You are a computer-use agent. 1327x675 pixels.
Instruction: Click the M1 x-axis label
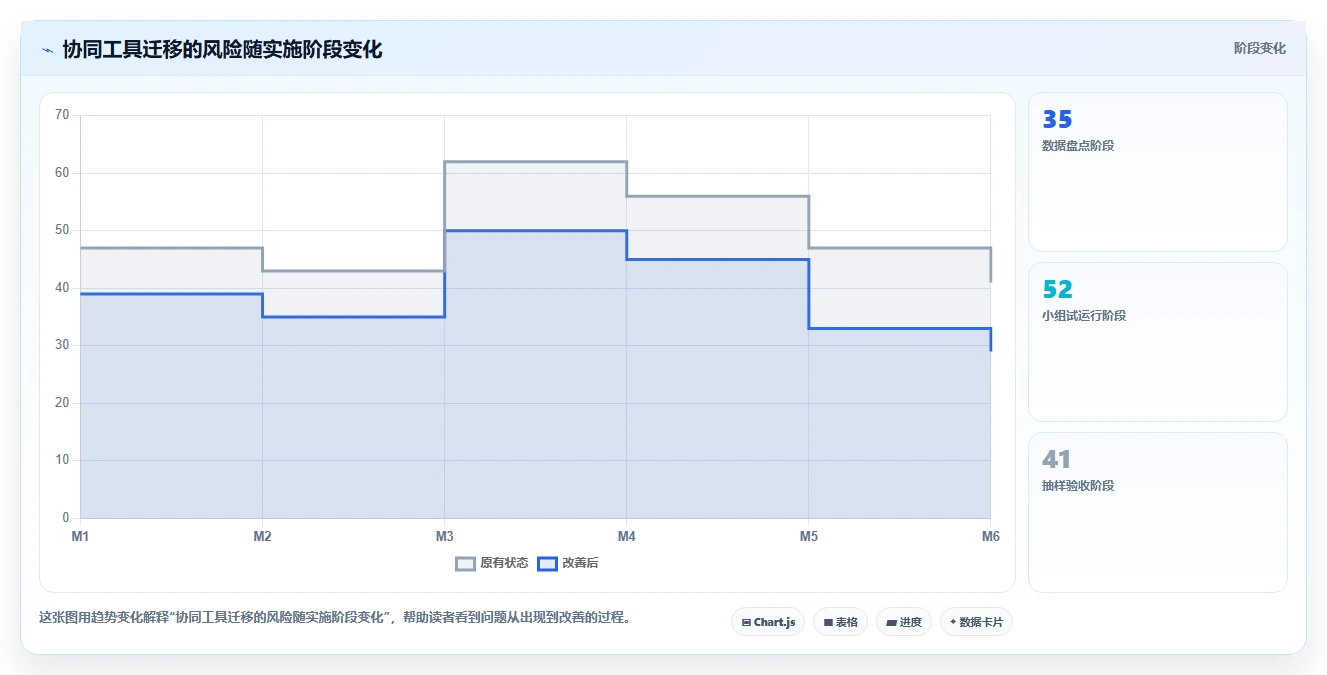coord(80,536)
